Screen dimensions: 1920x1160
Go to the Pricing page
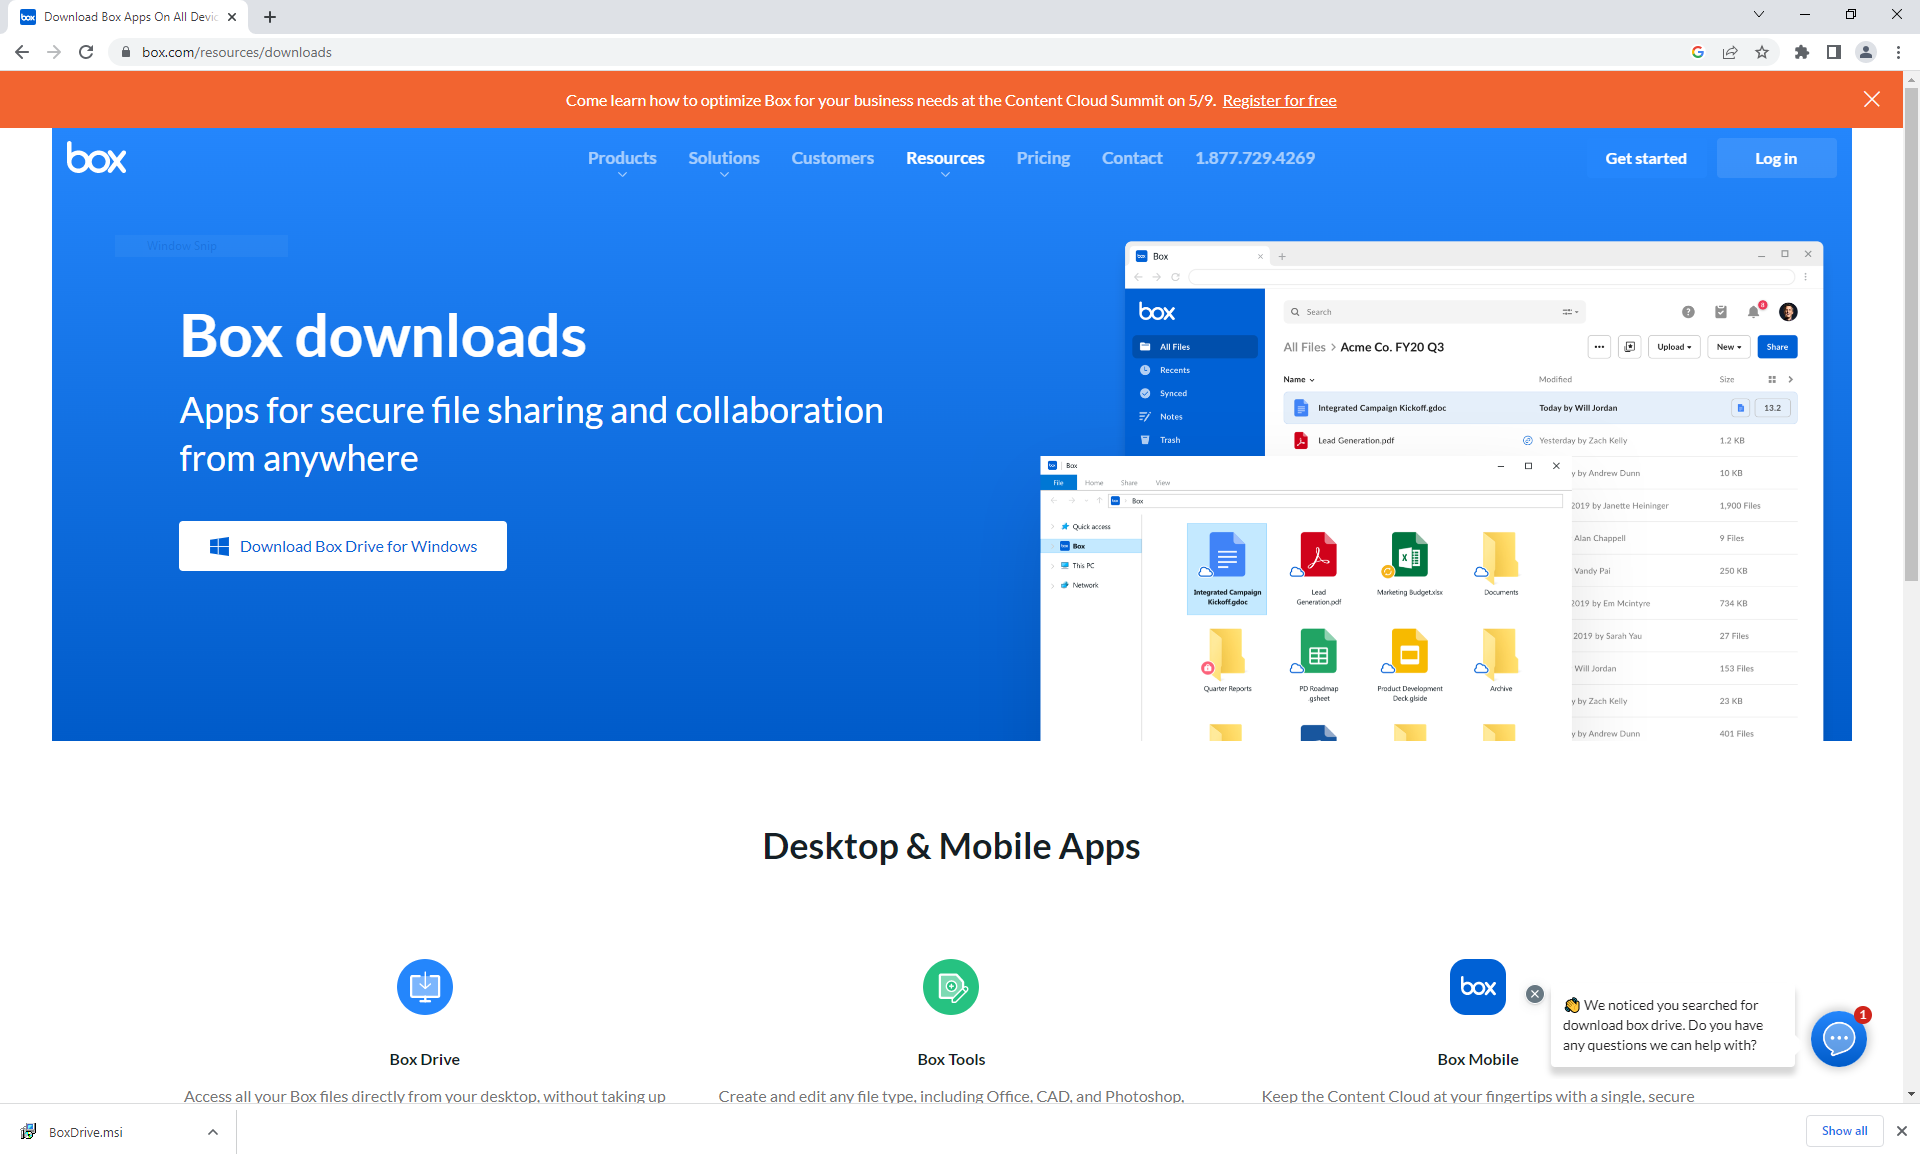click(1042, 158)
